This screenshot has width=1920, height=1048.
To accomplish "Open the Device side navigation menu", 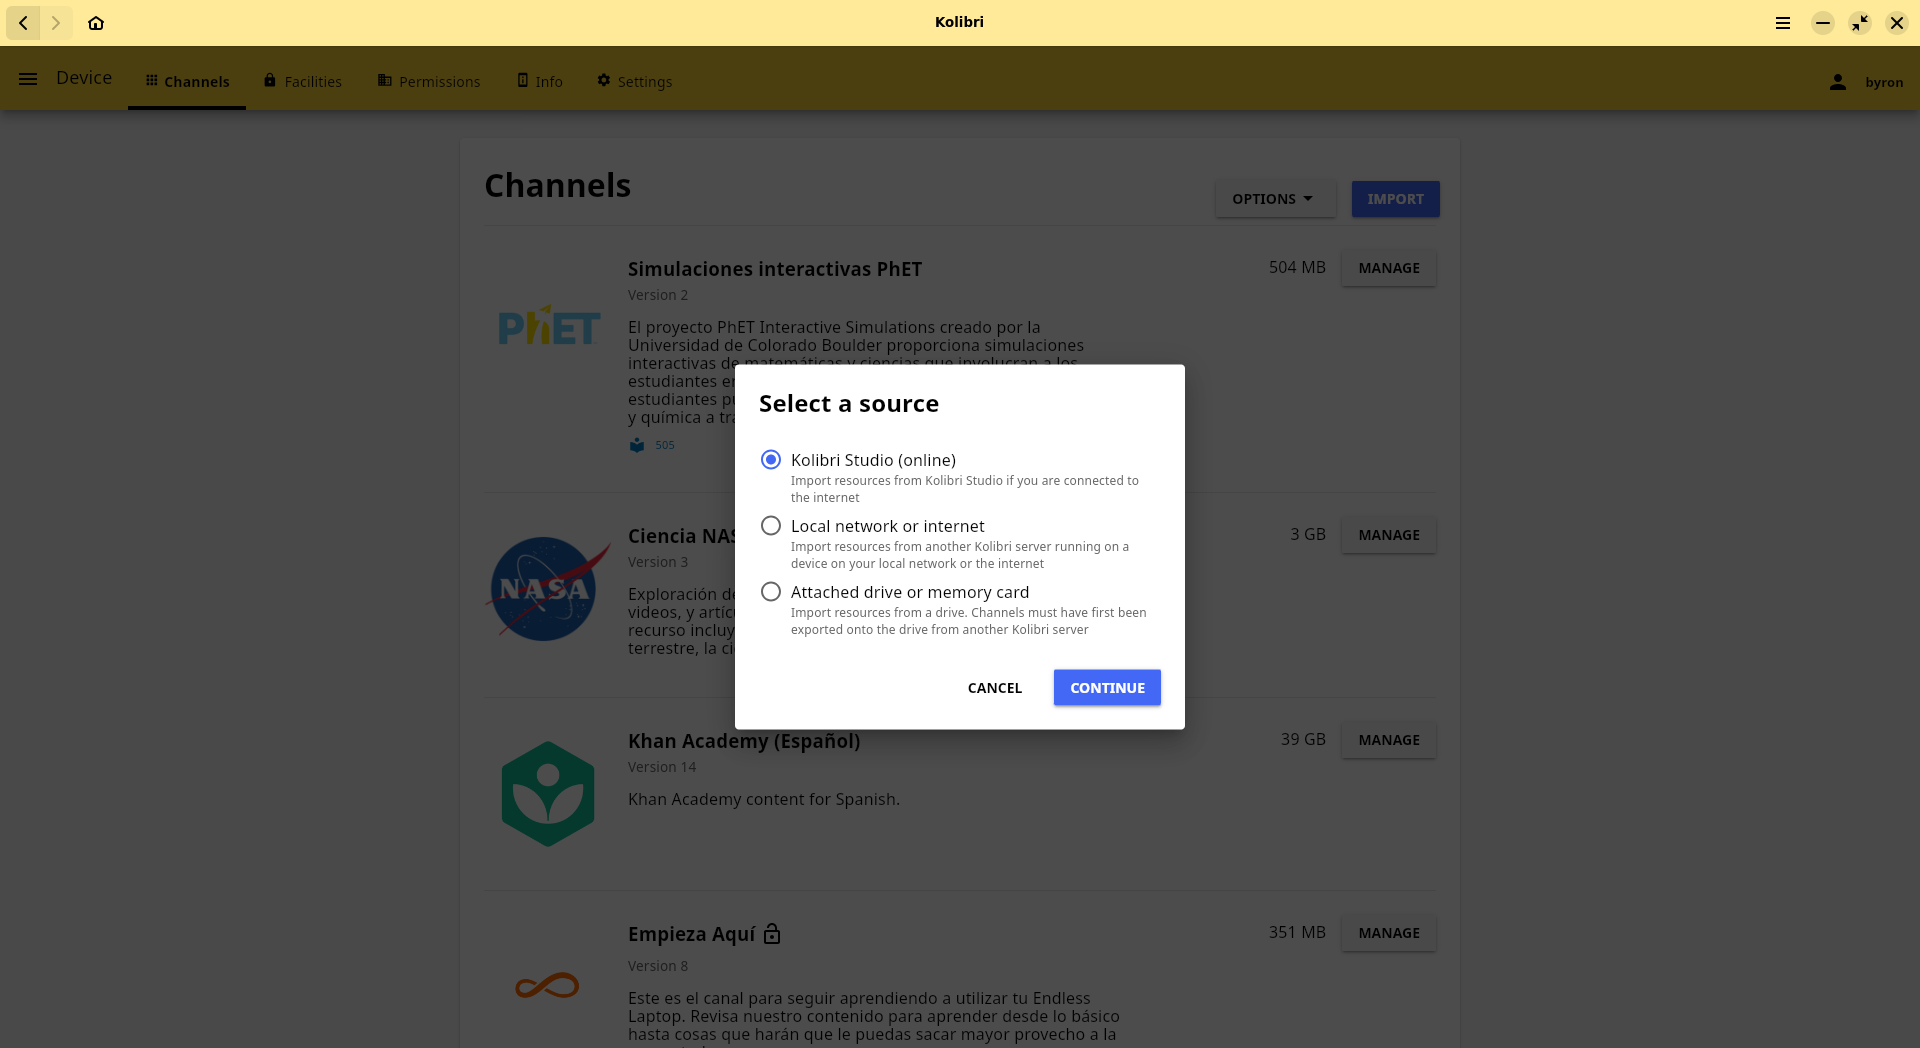I will [x=28, y=78].
